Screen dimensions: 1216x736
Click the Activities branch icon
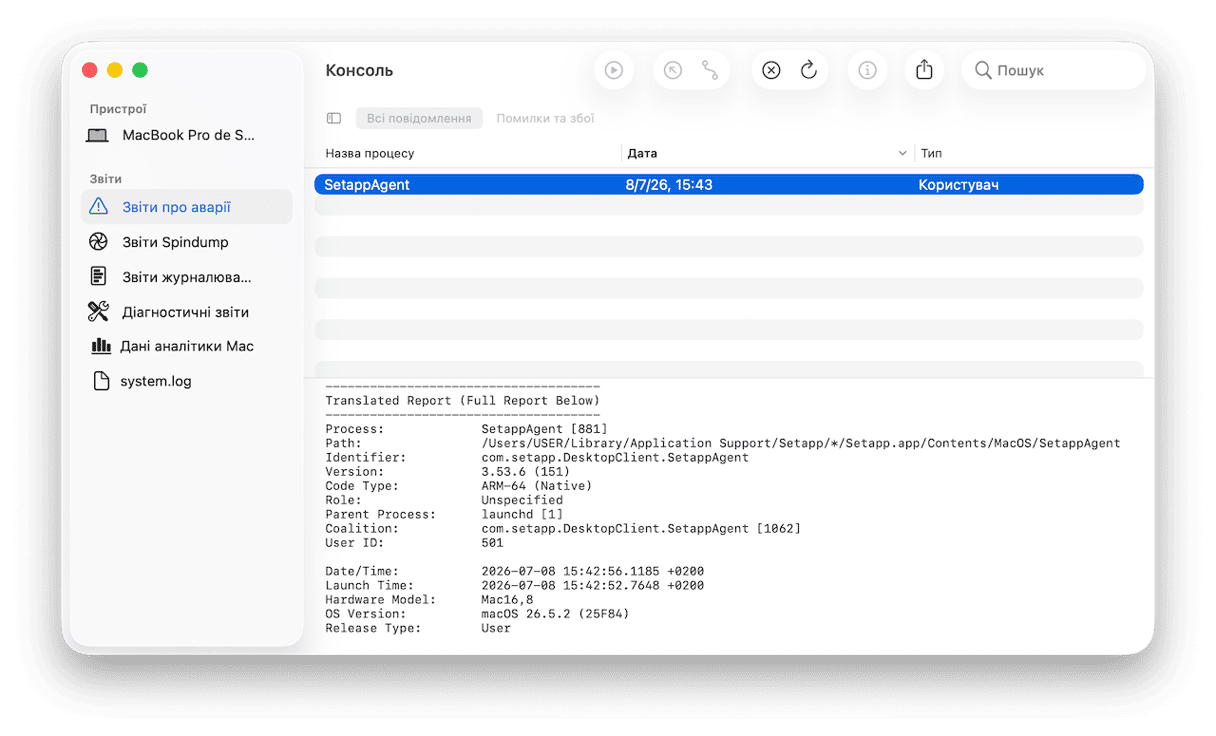(x=710, y=70)
